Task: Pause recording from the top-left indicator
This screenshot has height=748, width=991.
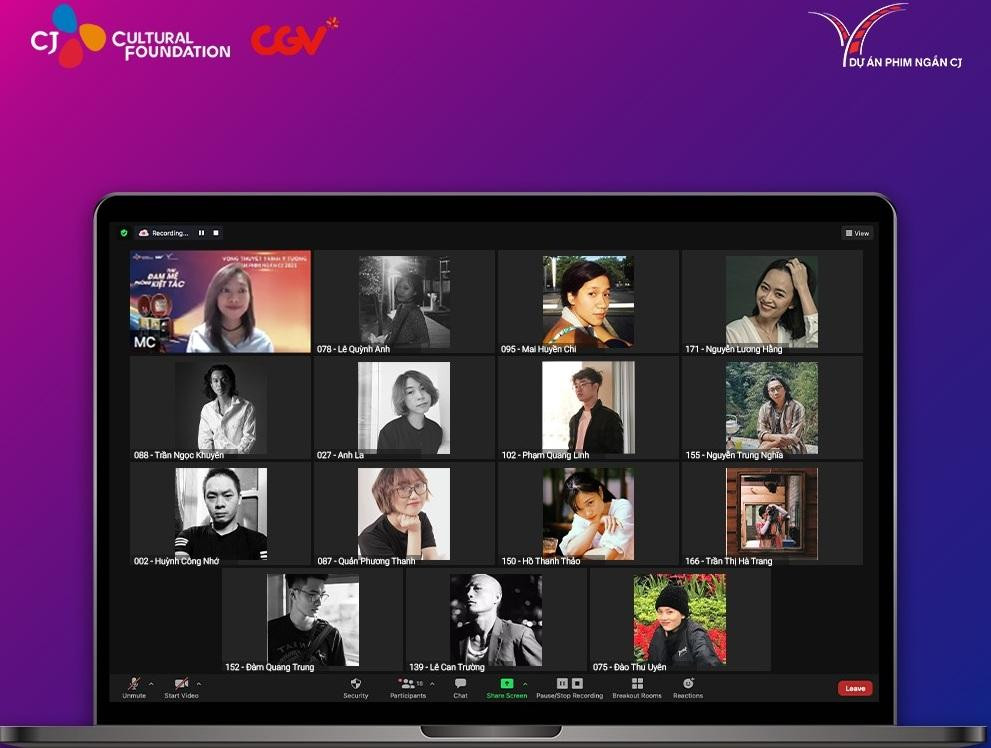Action: coord(201,233)
